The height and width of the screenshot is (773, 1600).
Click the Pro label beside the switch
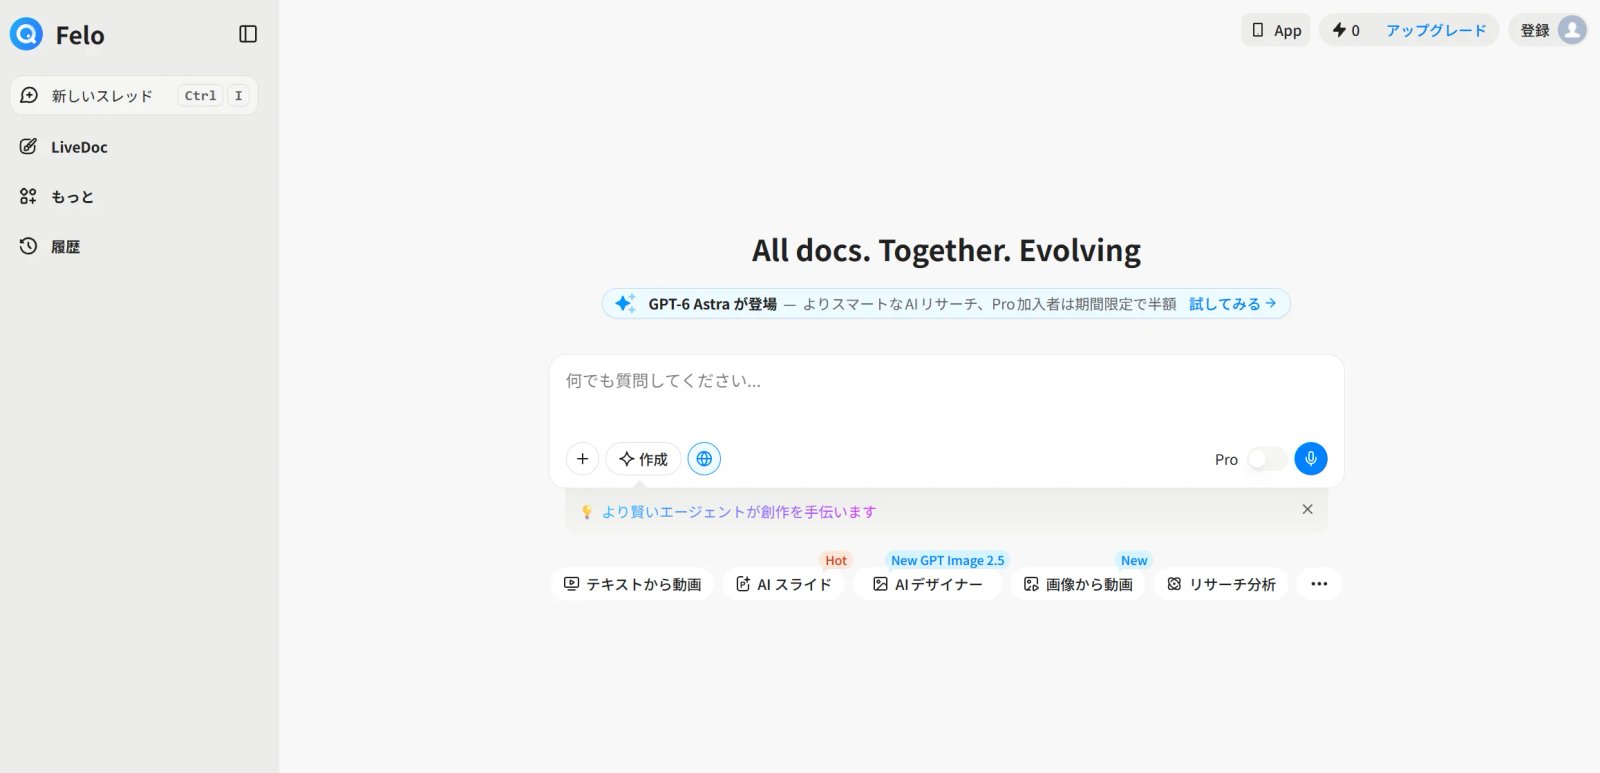[1226, 460]
